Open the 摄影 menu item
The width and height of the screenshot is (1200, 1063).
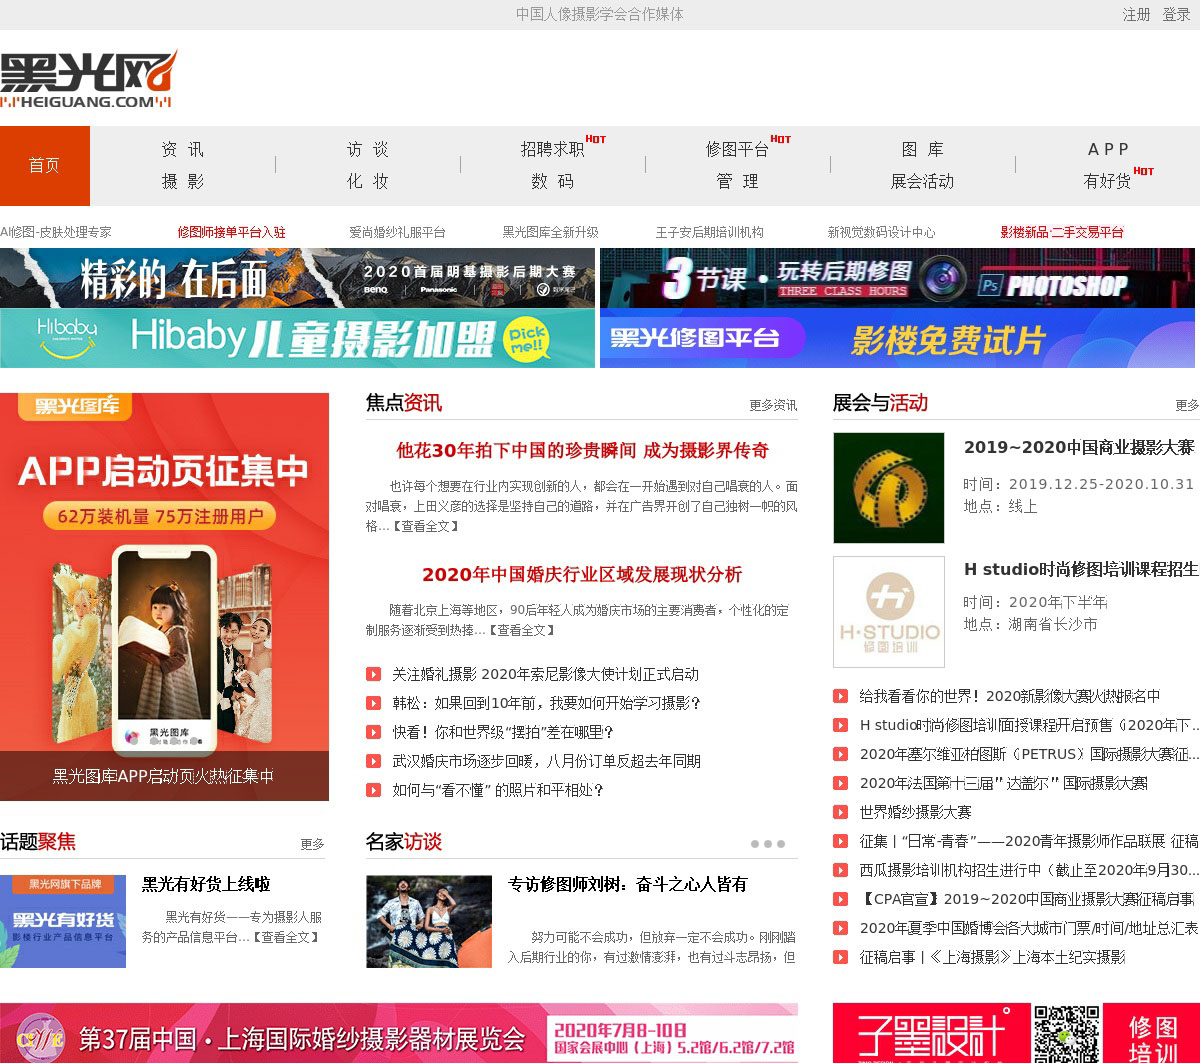[183, 181]
